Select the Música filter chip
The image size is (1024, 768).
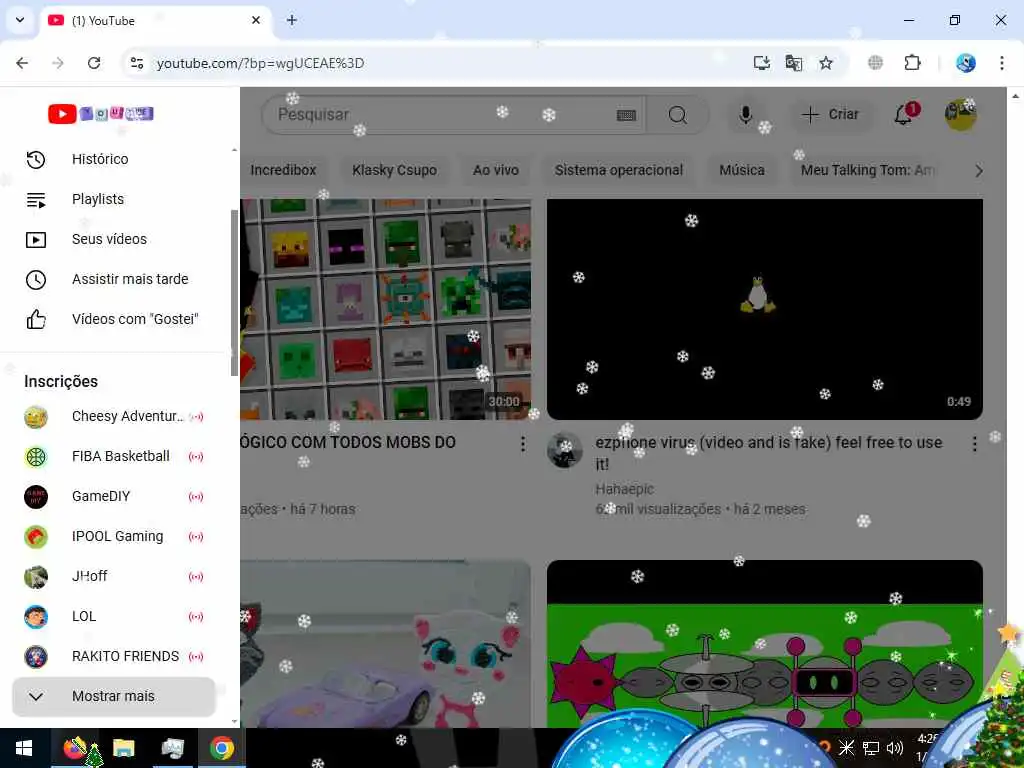(x=742, y=170)
